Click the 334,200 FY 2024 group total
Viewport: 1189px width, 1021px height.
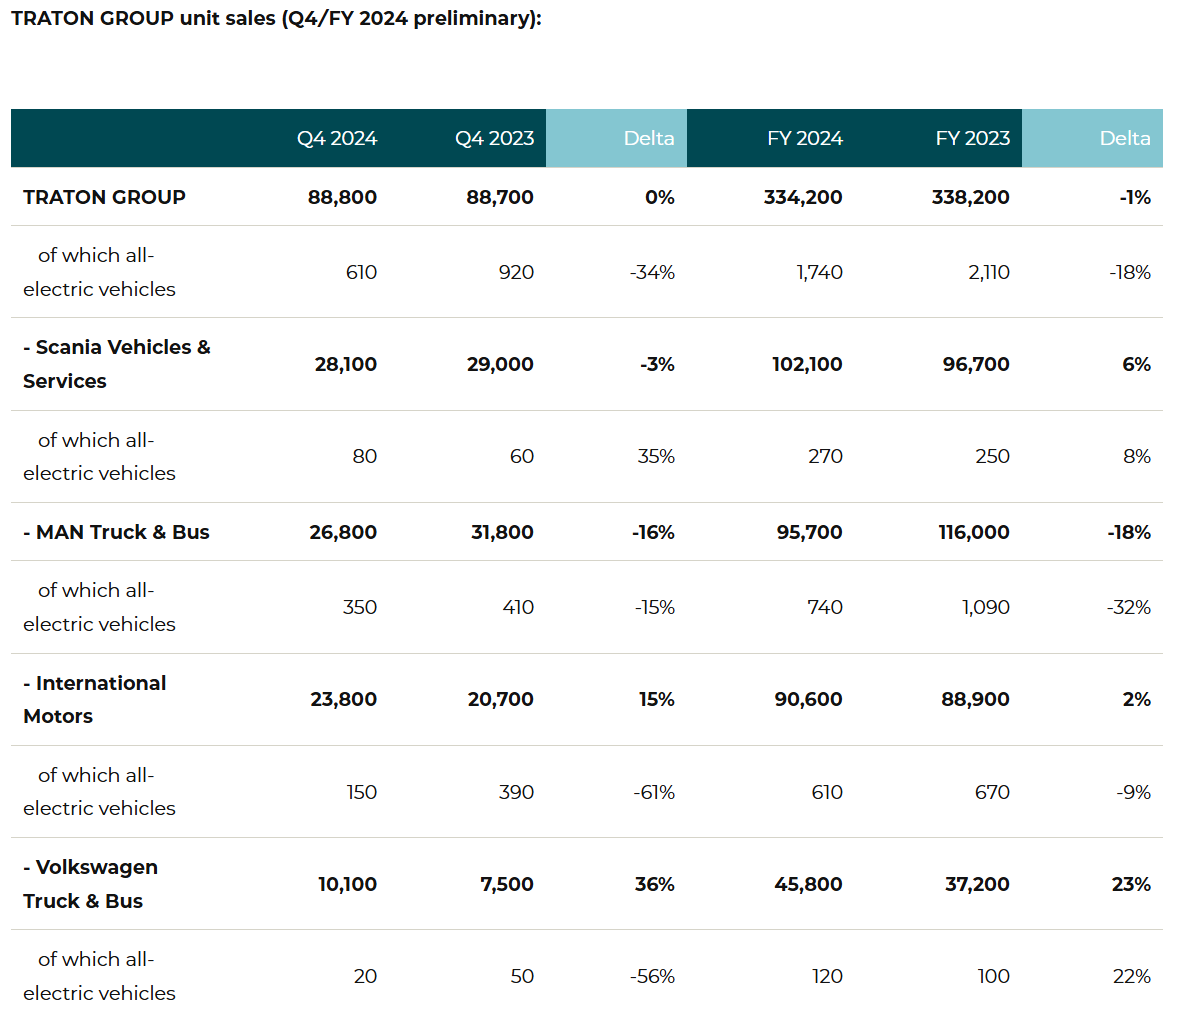pyautogui.click(x=802, y=197)
